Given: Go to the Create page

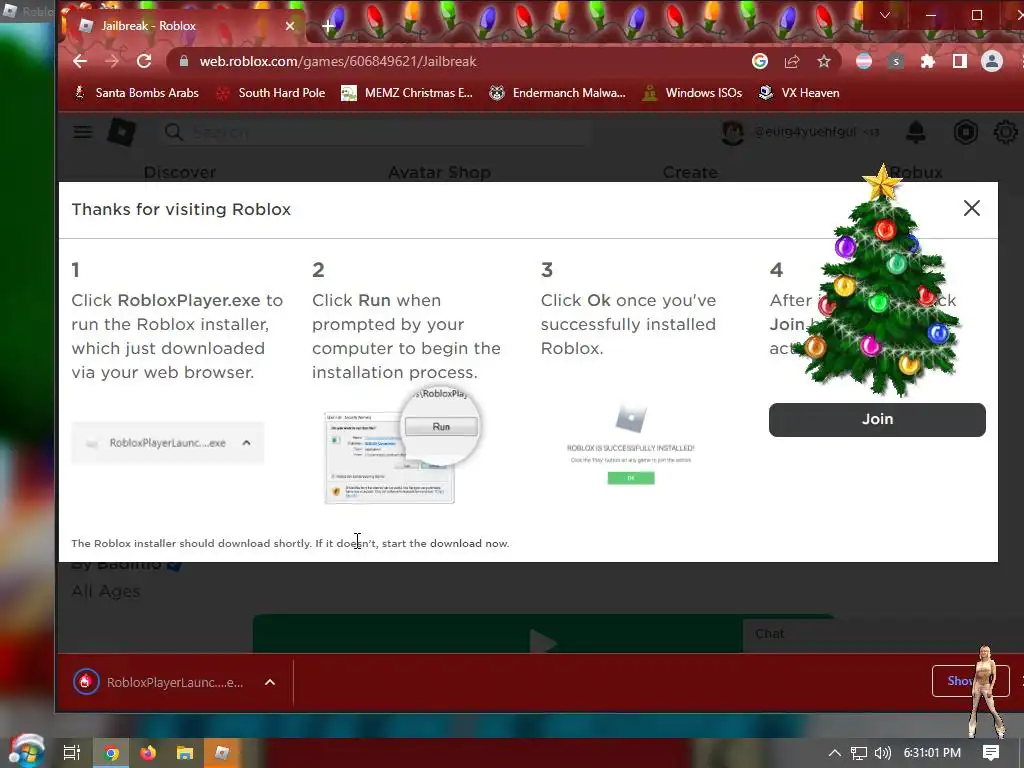Looking at the screenshot, I should (690, 172).
